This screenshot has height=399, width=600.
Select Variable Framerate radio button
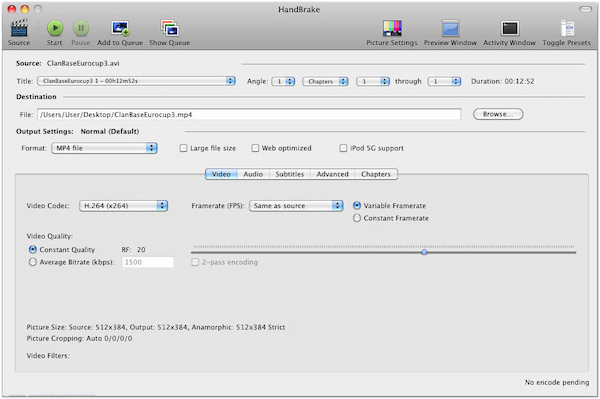coord(357,205)
